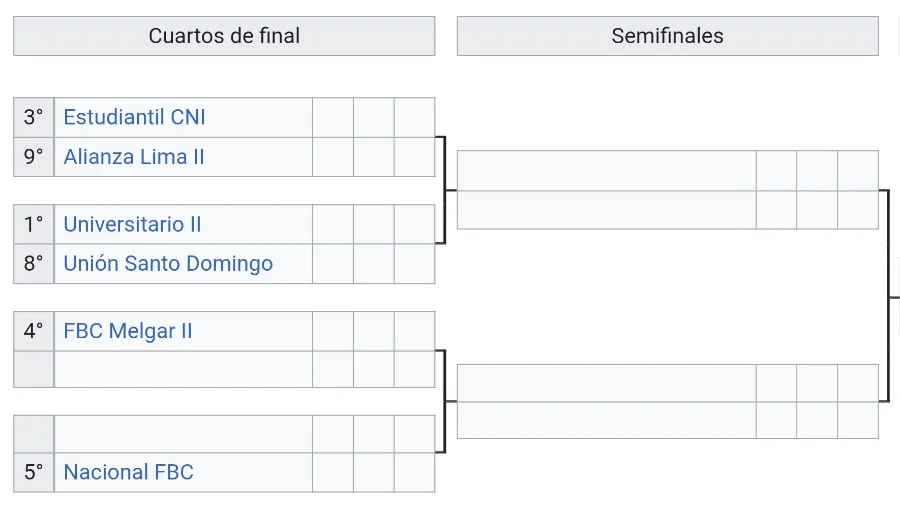Select the 9° seed cell
Image resolution: width=900 pixels, height=514 pixels.
(x=34, y=157)
